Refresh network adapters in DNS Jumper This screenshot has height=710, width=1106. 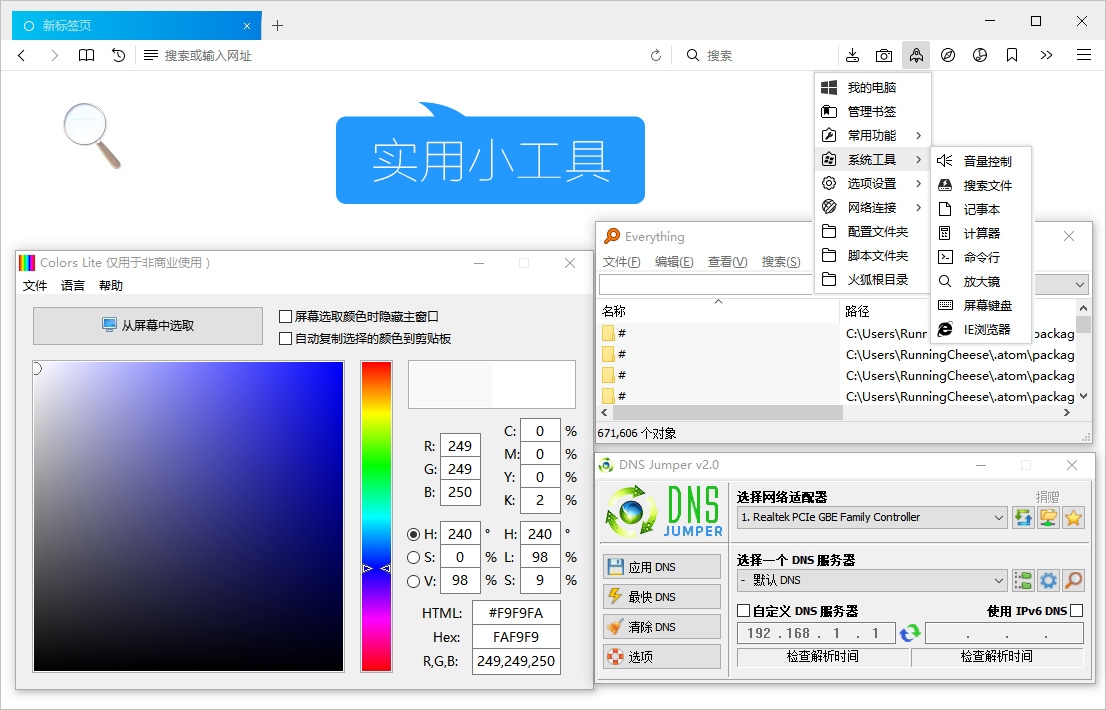pyautogui.click(x=1022, y=518)
